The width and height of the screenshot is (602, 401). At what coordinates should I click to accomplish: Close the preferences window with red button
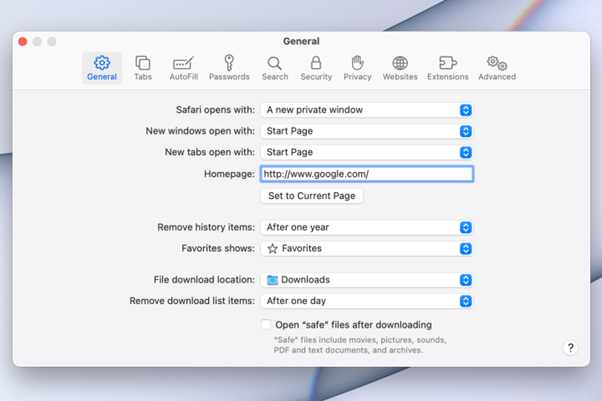pos(23,41)
